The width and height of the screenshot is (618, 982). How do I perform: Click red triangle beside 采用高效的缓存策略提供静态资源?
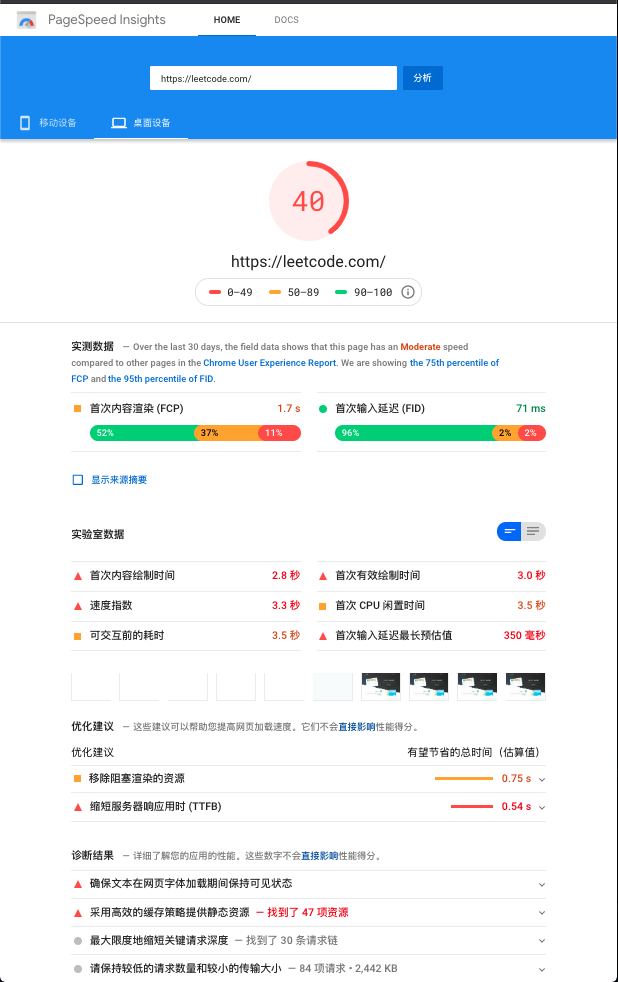click(78, 913)
